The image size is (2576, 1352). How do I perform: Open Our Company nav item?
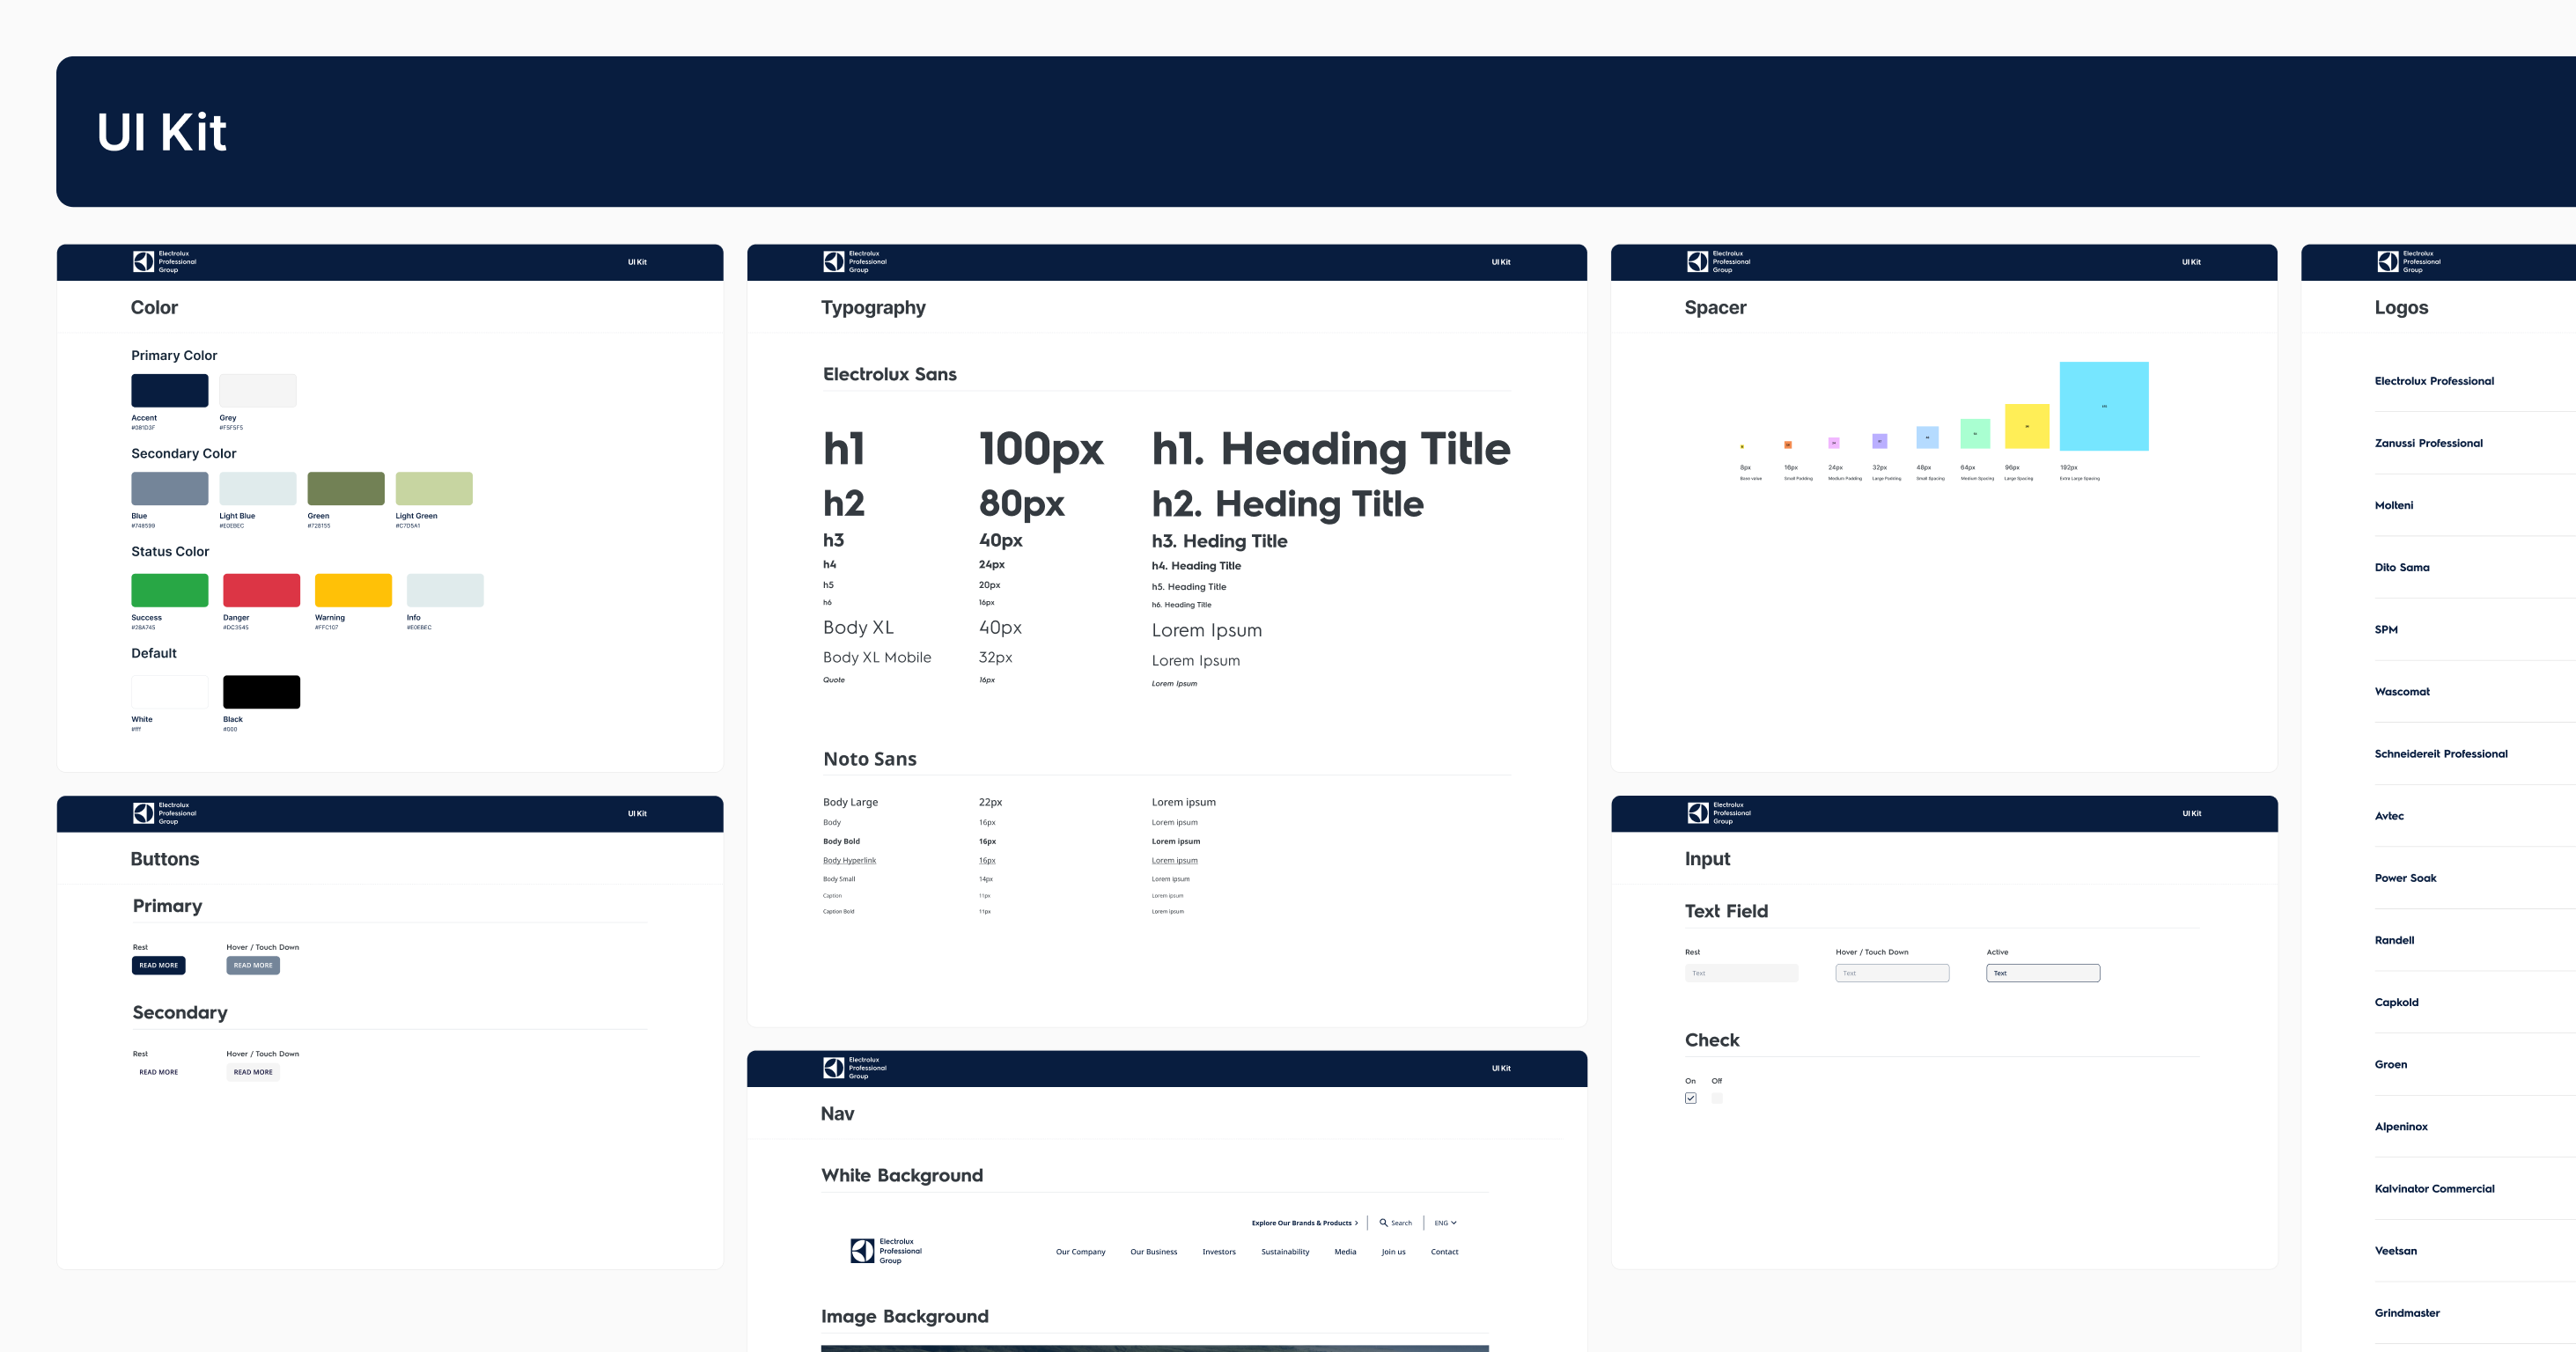(x=1081, y=1252)
